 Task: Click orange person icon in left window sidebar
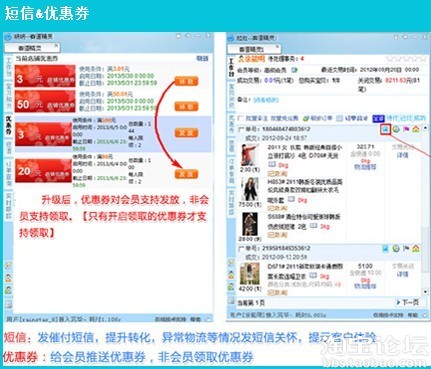tap(8, 278)
